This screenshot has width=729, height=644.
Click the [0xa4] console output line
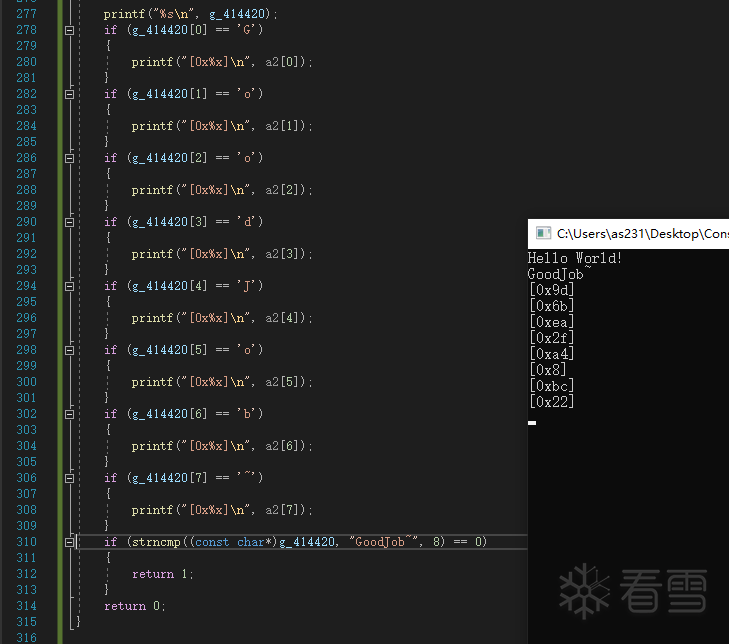point(551,354)
